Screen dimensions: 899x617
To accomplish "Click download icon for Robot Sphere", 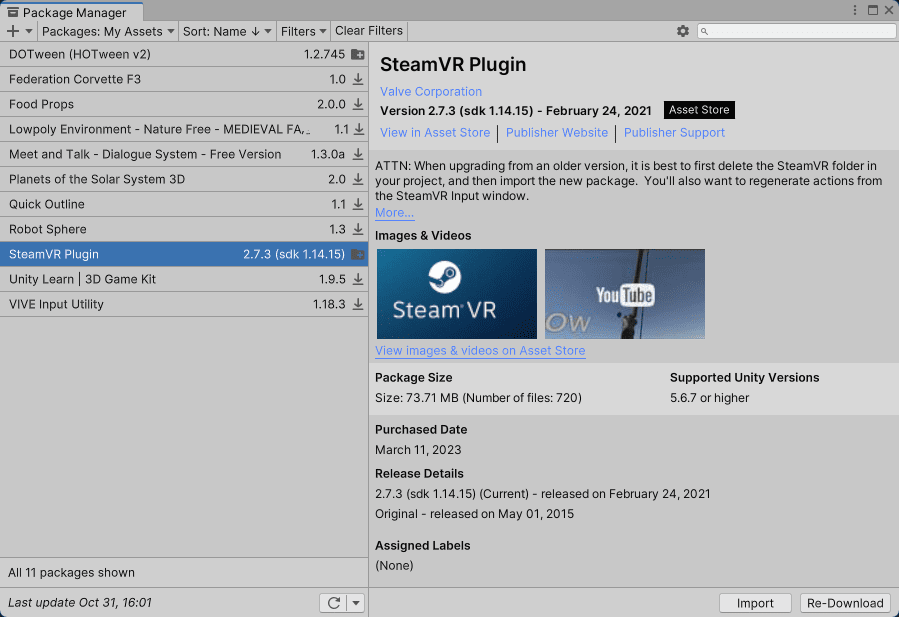I will click(358, 230).
